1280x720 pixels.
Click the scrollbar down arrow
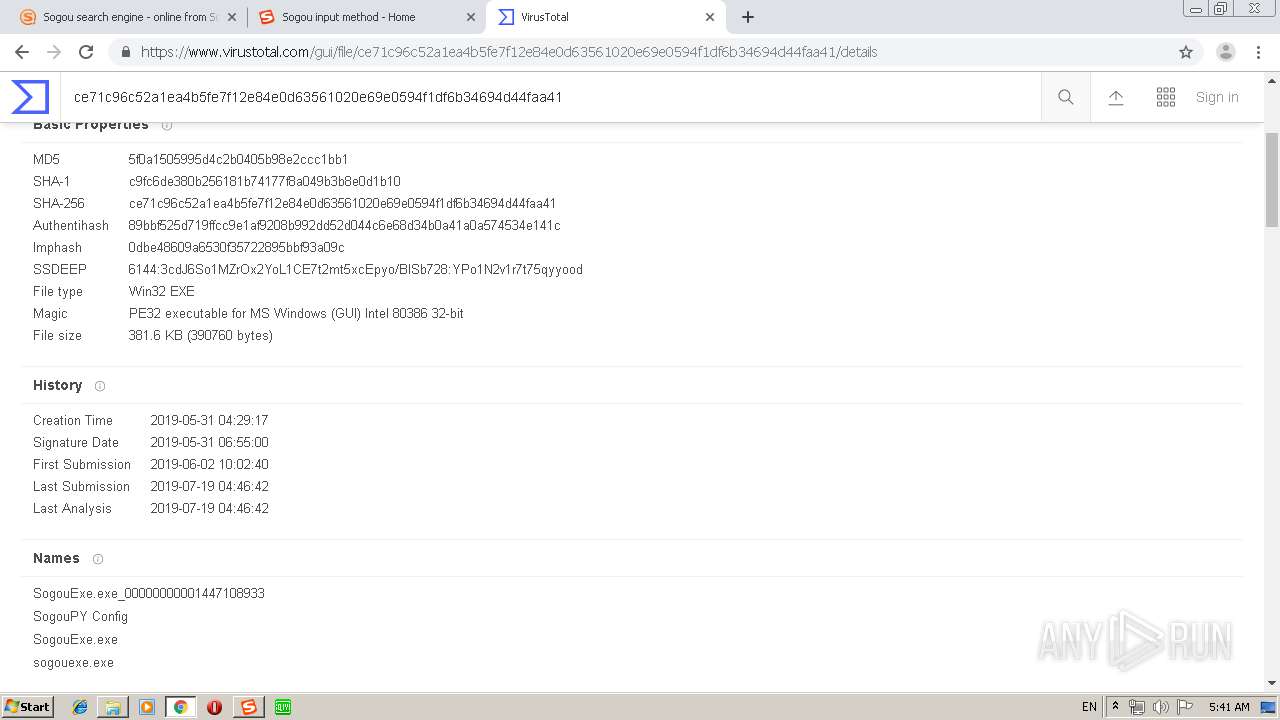click(x=1272, y=683)
